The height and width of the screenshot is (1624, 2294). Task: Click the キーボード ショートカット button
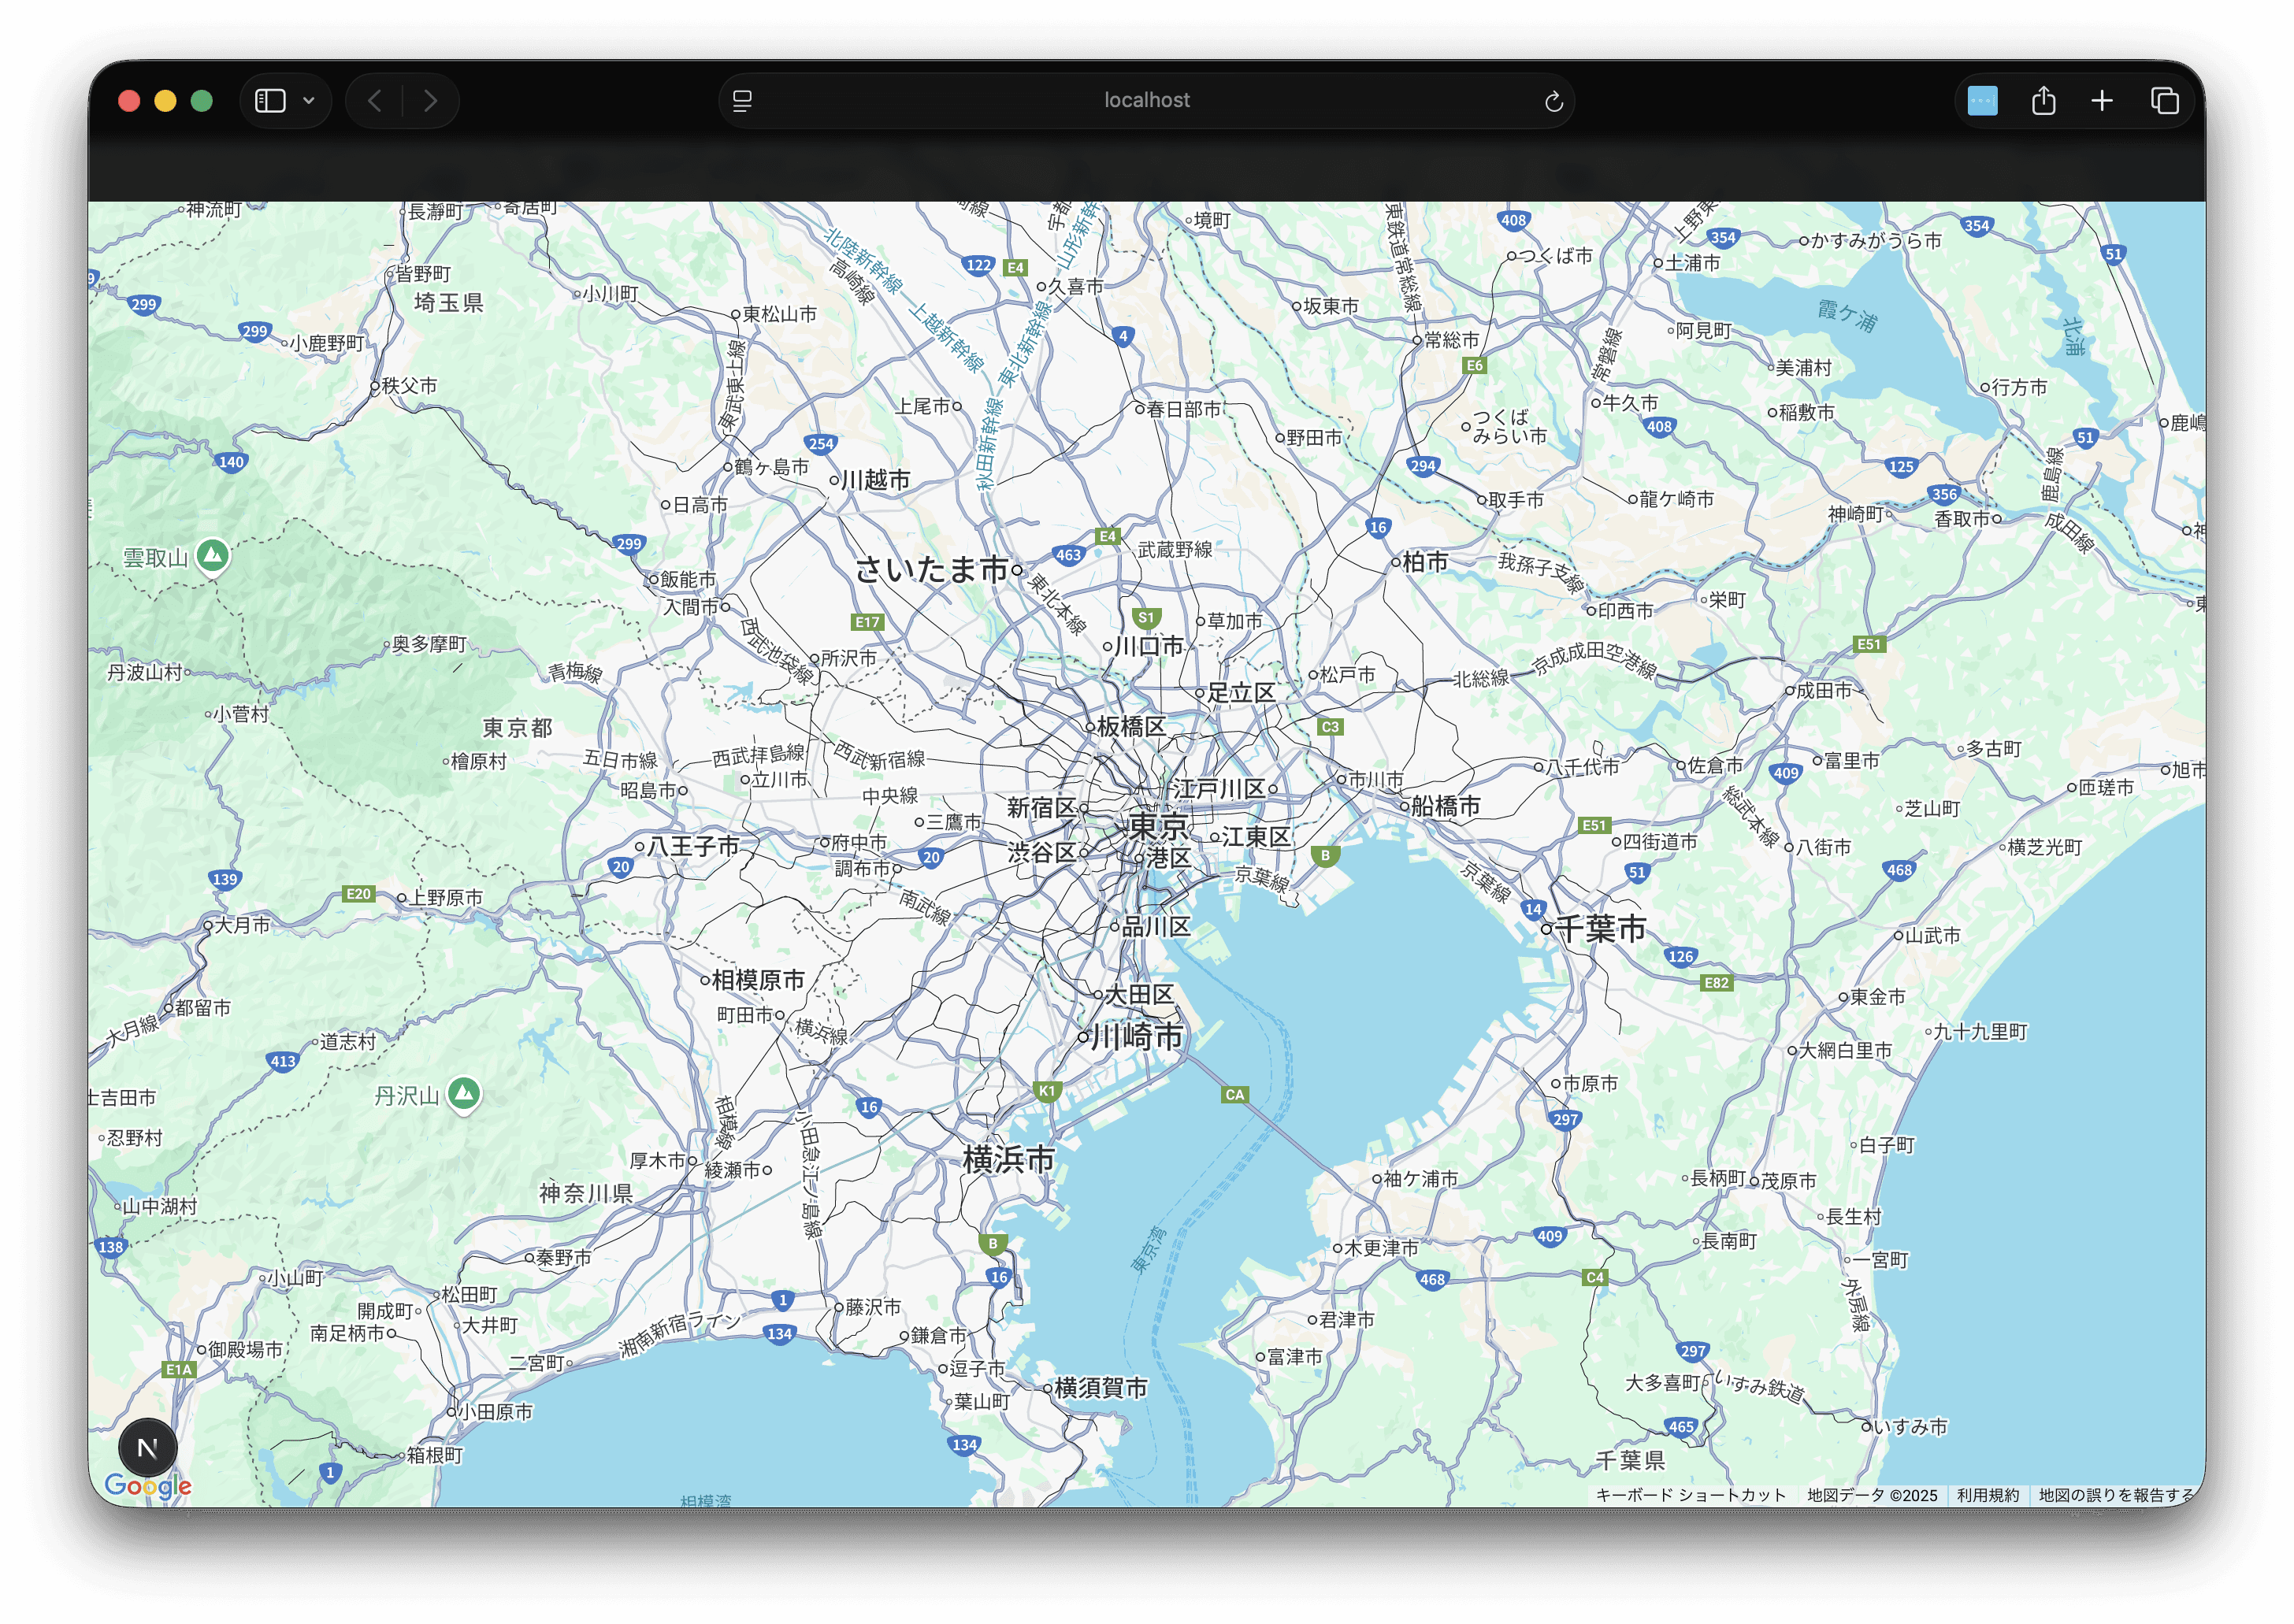click(x=1690, y=1495)
